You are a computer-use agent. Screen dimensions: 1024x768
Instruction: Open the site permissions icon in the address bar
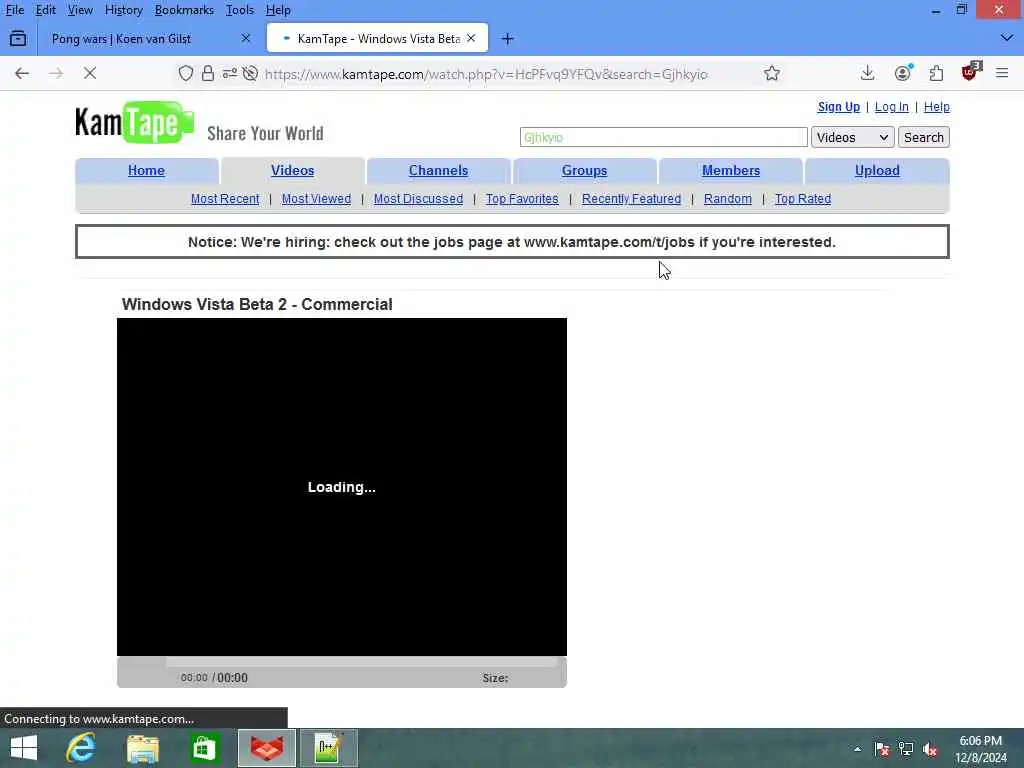point(229,73)
